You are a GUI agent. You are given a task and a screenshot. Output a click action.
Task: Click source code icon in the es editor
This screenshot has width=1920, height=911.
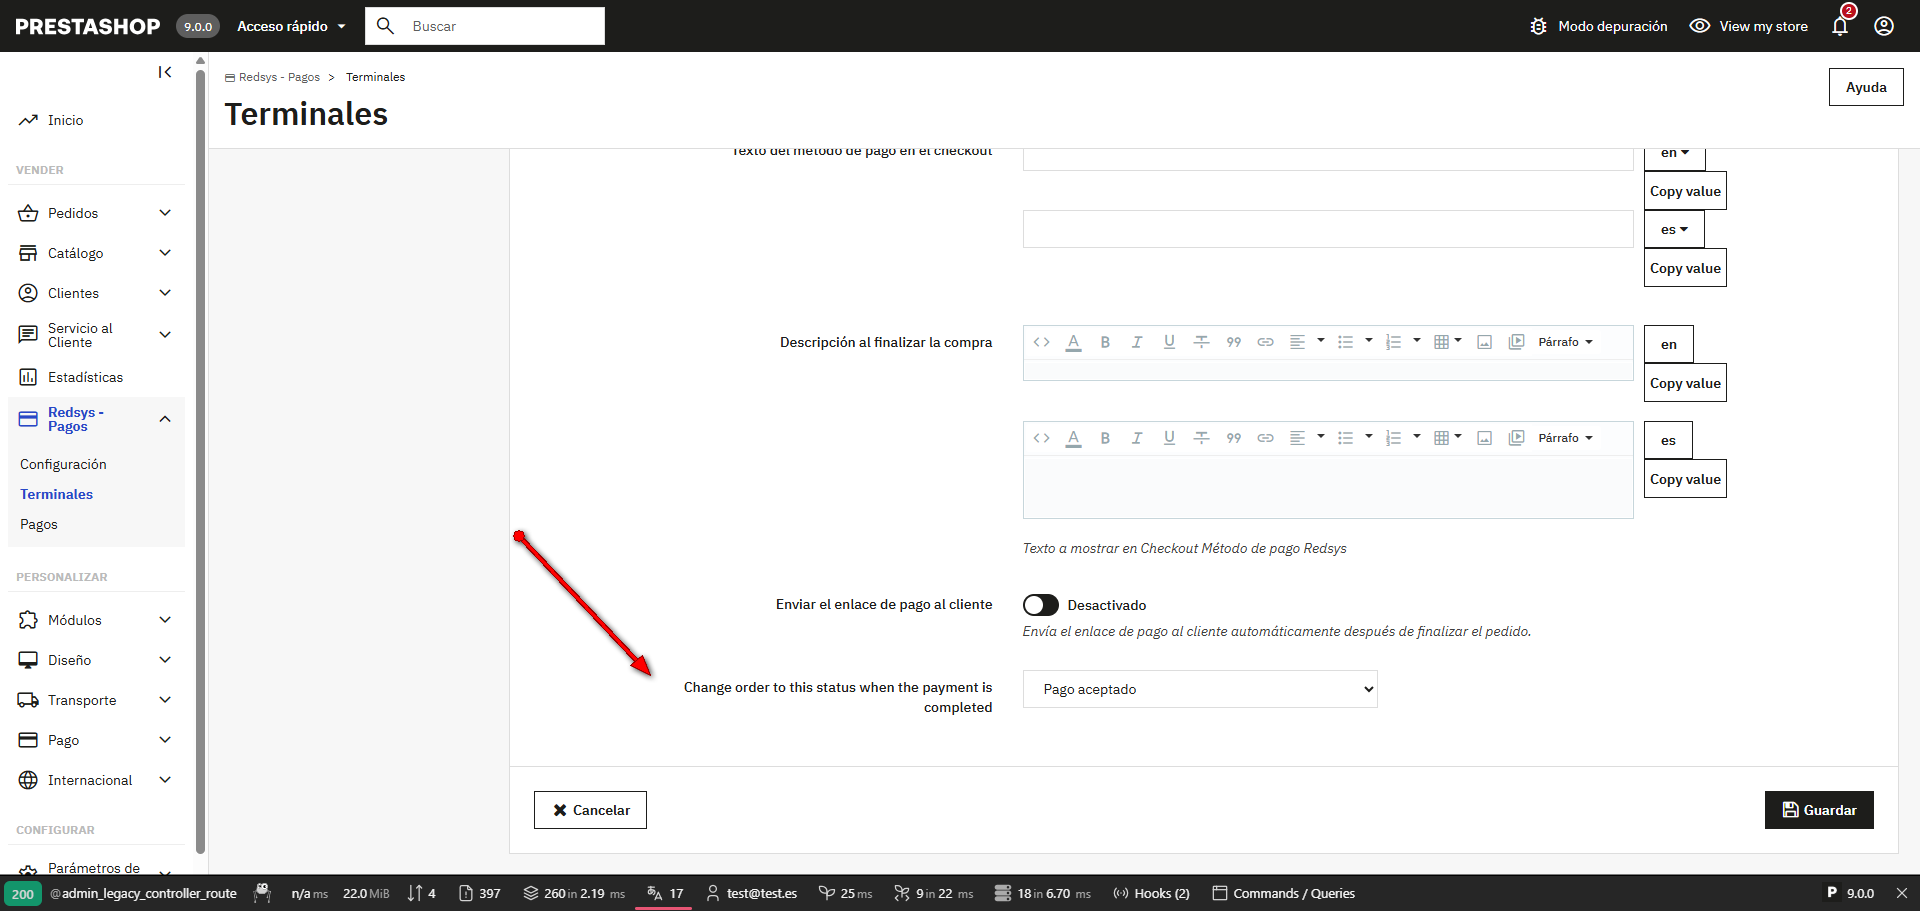pos(1041,438)
